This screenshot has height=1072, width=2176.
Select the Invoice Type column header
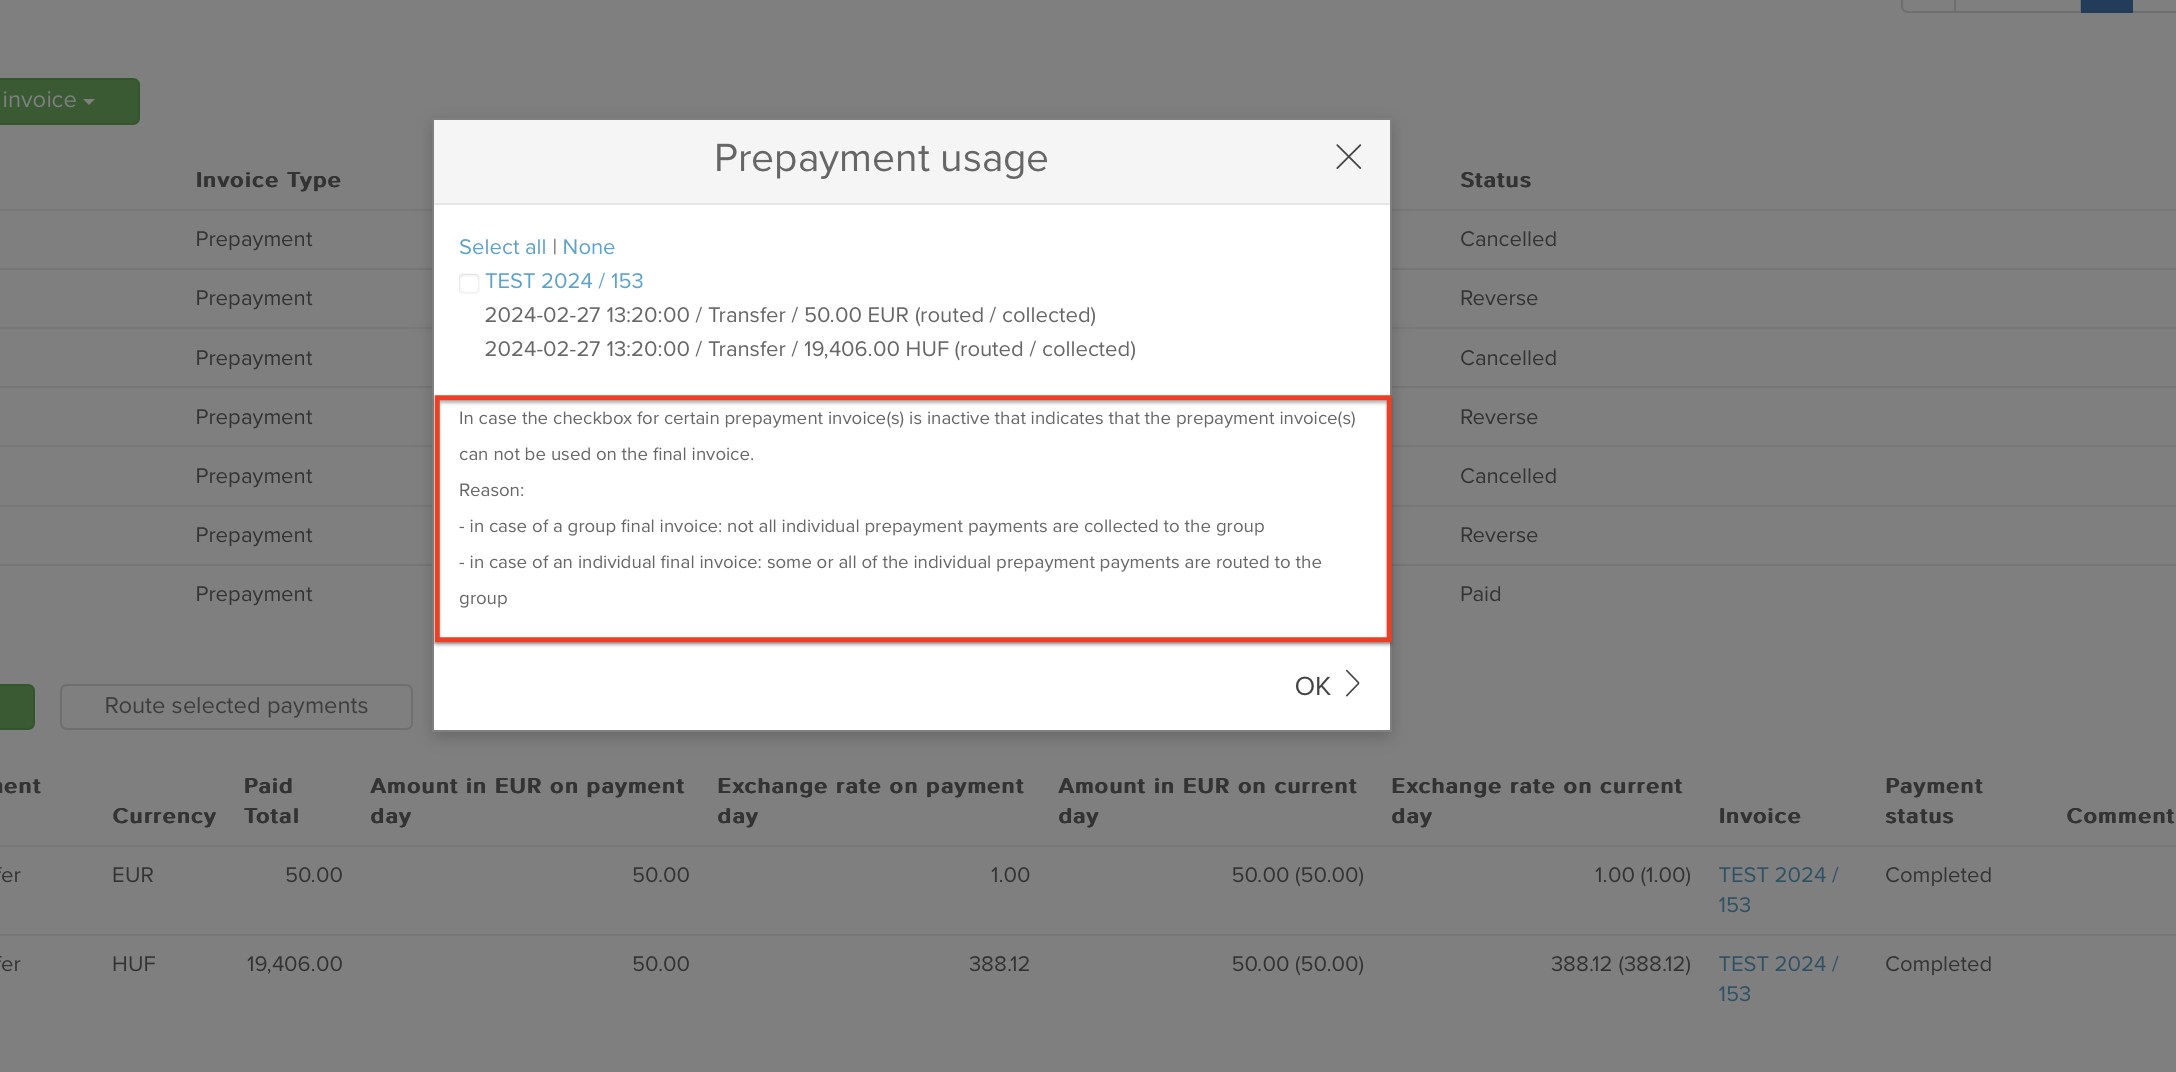tap(268, 180)
